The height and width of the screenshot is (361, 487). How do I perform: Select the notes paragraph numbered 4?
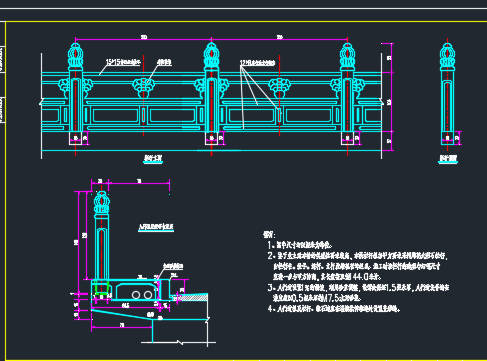pyautogui.click(x=334, y=309)
